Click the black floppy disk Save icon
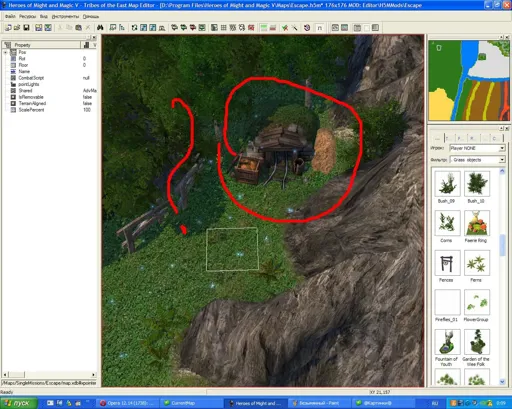The width and height of the screenshot is (512, 409). point(26,28)
